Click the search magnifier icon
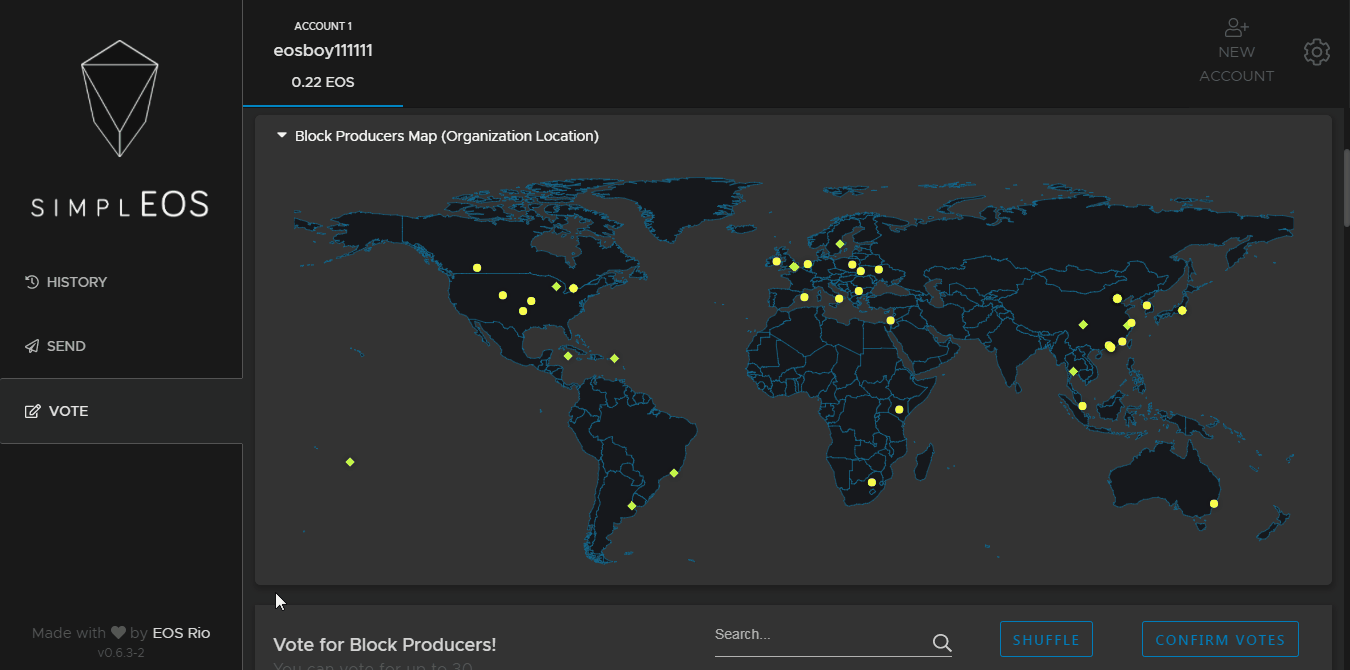 [941, 643]
